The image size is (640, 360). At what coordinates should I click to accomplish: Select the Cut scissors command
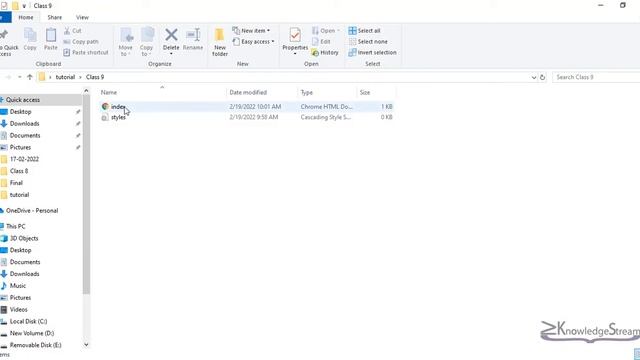(x=73, y=31)
